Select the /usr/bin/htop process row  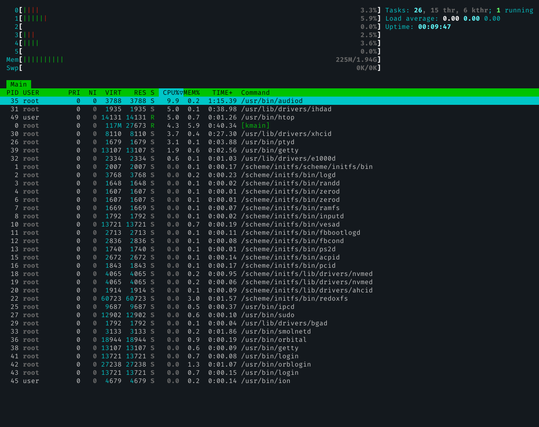pos(270,117)
